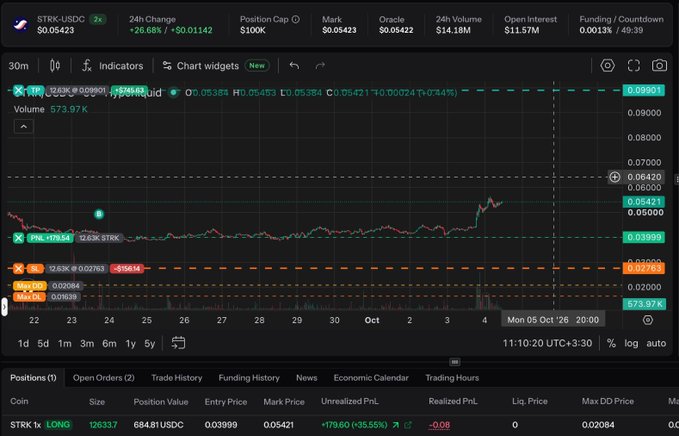679x436 pixels.
Task: Click share icon beside unrealized PnL
Action: (407, 425)
